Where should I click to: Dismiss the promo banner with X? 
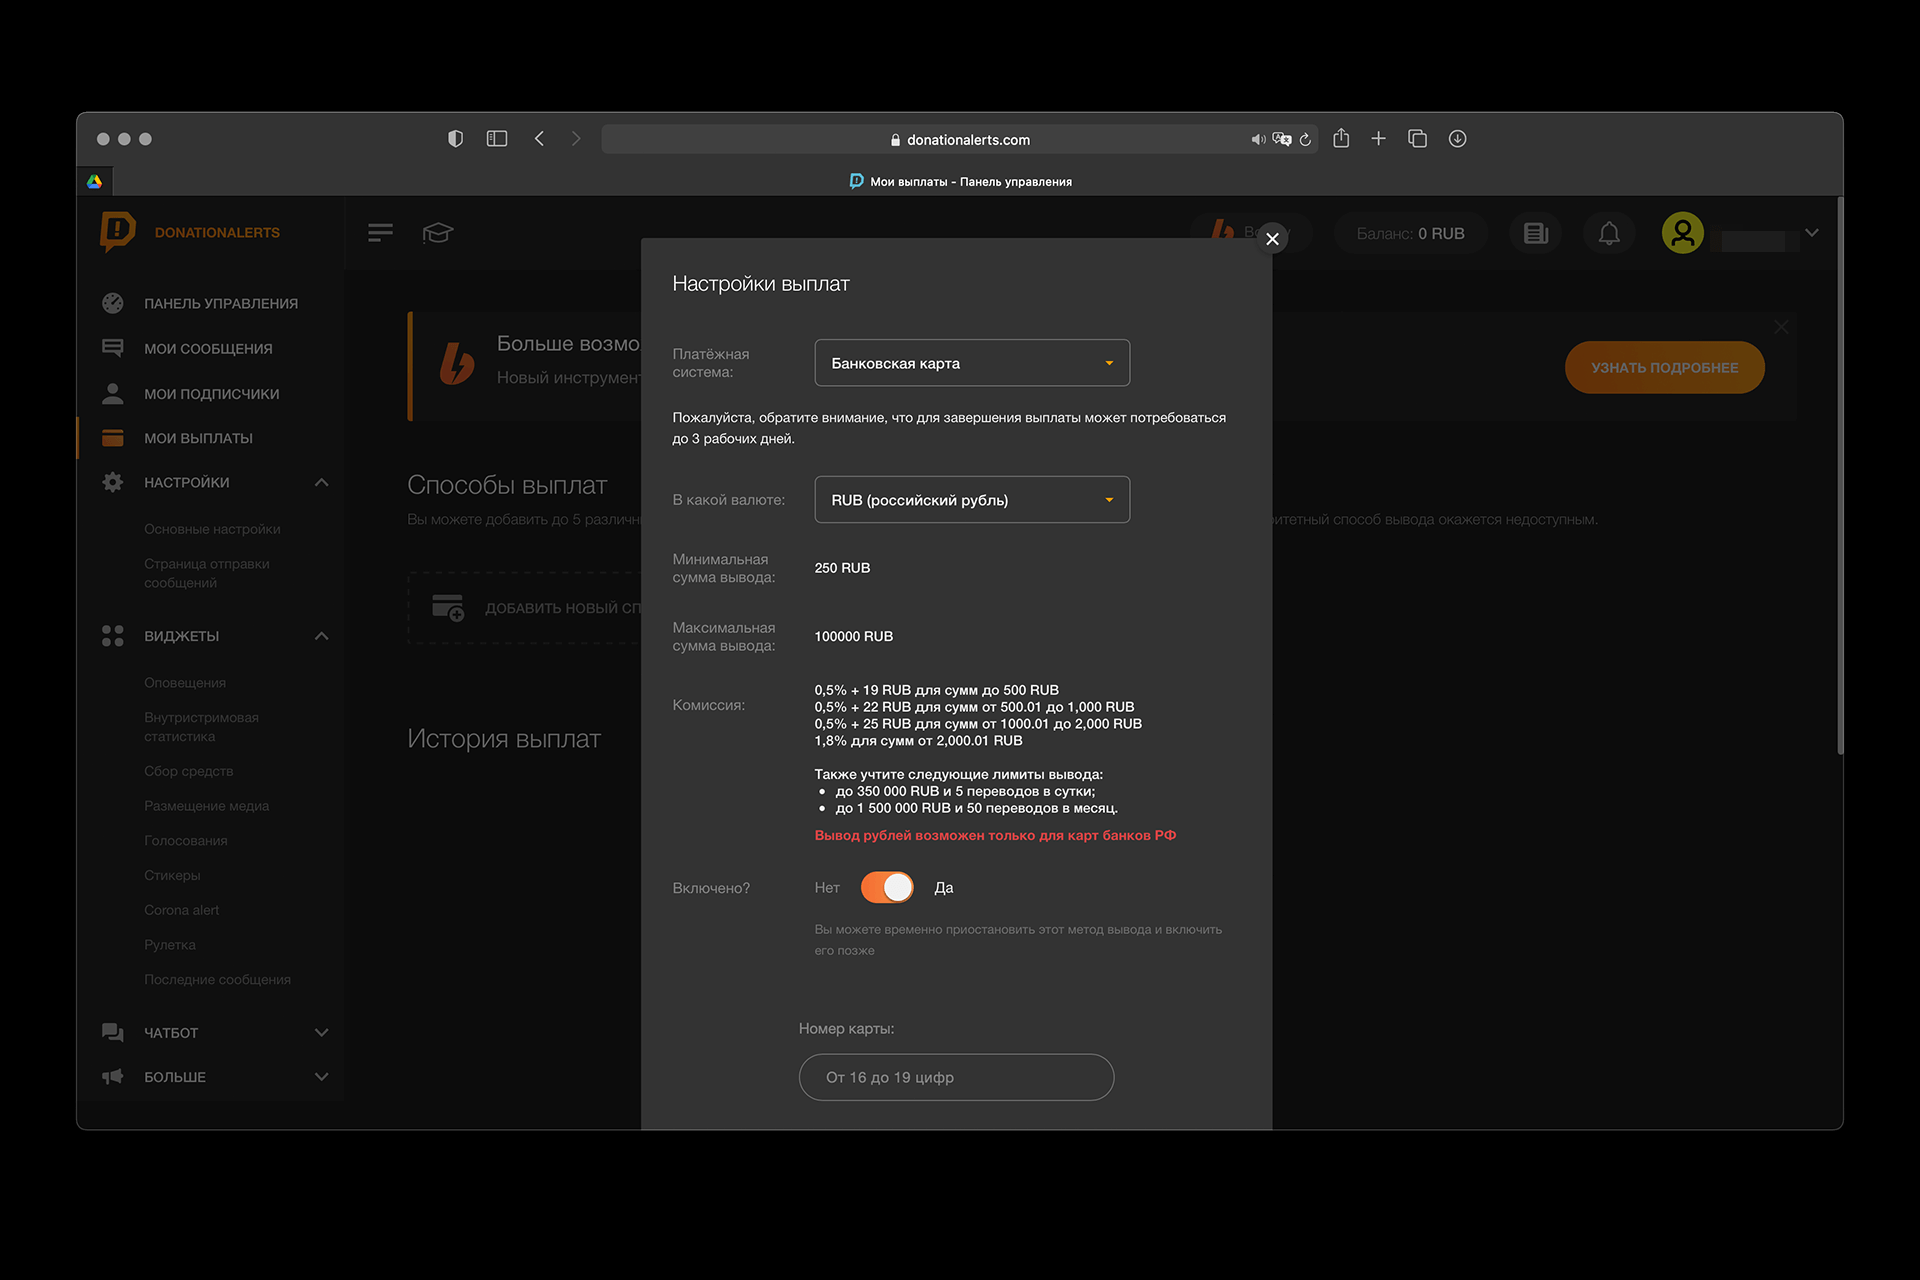tap(1781, 327)
